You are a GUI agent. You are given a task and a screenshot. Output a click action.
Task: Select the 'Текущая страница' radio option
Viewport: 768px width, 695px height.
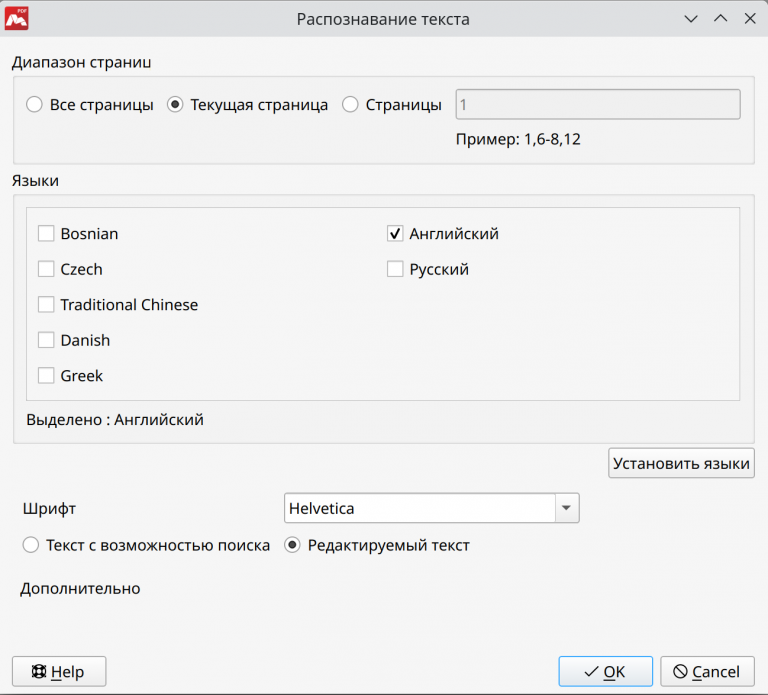(176, 105)
